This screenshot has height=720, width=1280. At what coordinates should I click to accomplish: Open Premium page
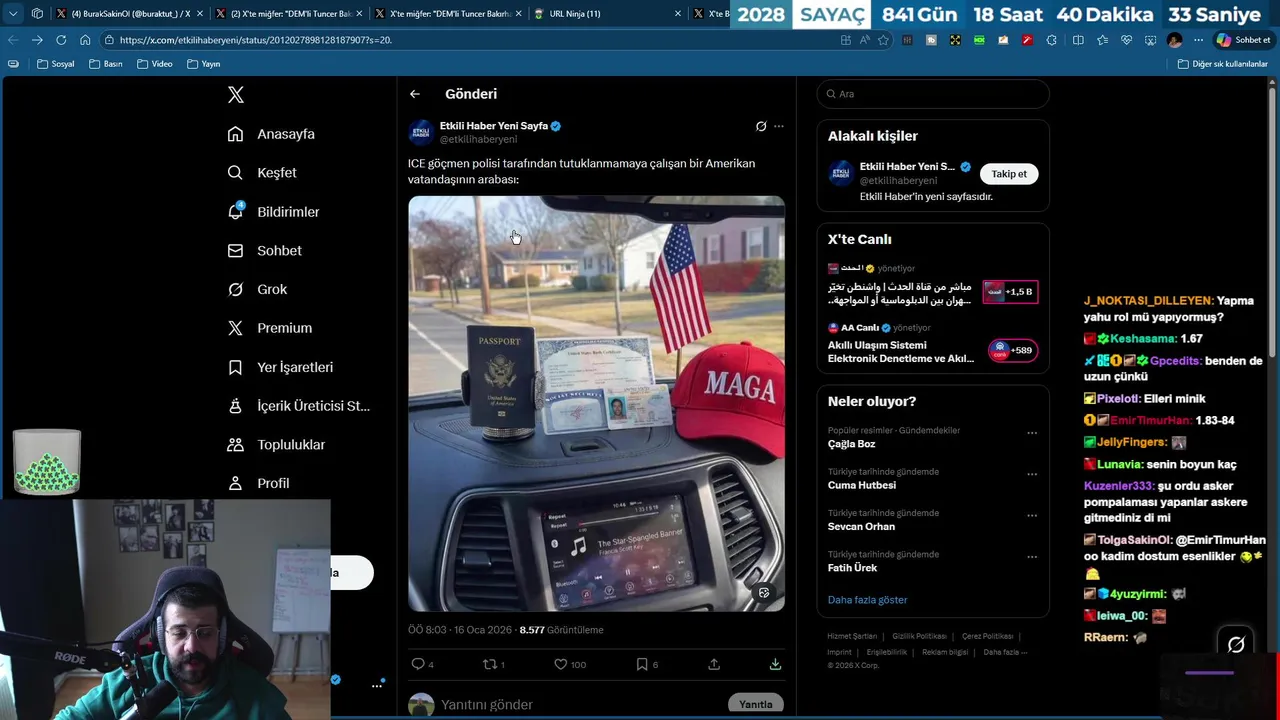[269, 328]
